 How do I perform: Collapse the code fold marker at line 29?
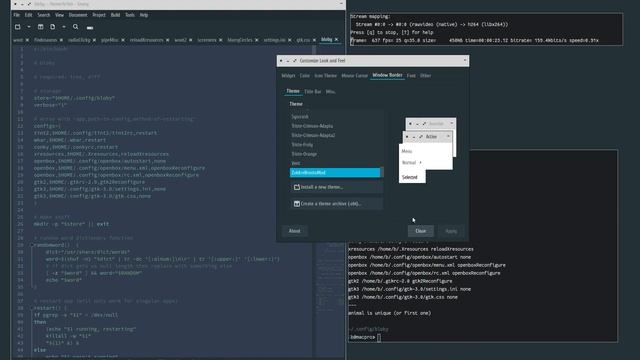point(32,245)
